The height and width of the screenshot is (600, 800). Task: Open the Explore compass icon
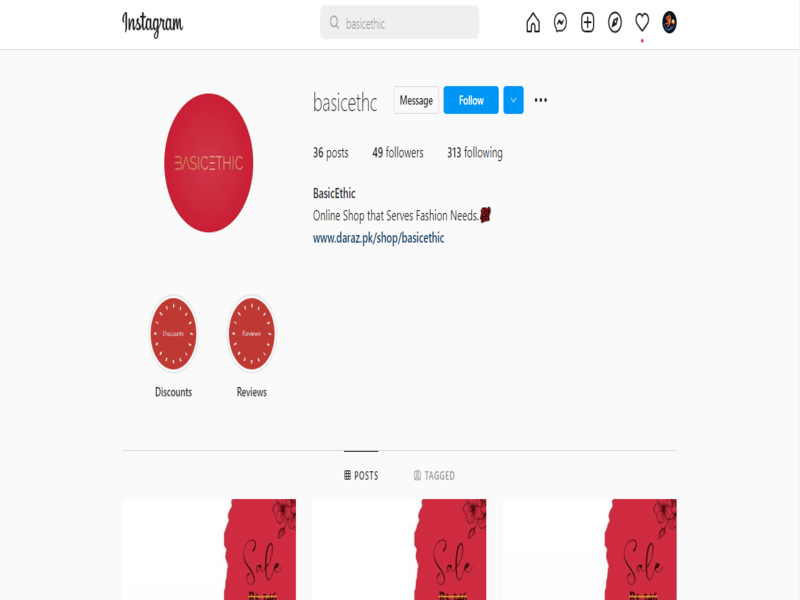[615, 22]
